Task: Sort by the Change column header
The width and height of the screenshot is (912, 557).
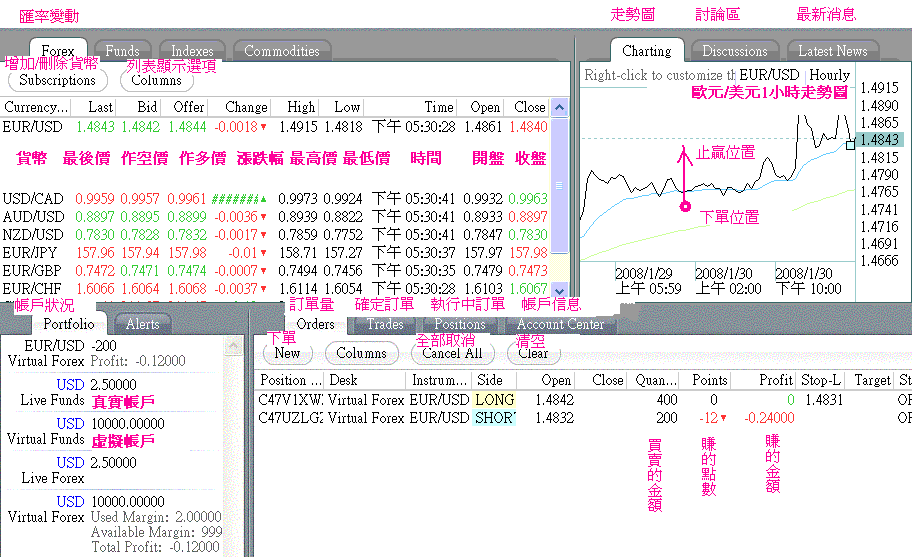Action: (245, 107)
